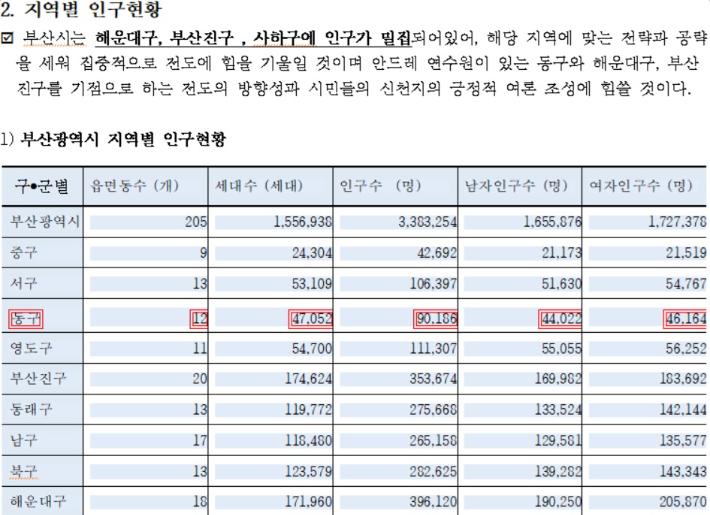Click the underlined bold phrase '해운대구, 부산진구'

click(x=165, y=38)
